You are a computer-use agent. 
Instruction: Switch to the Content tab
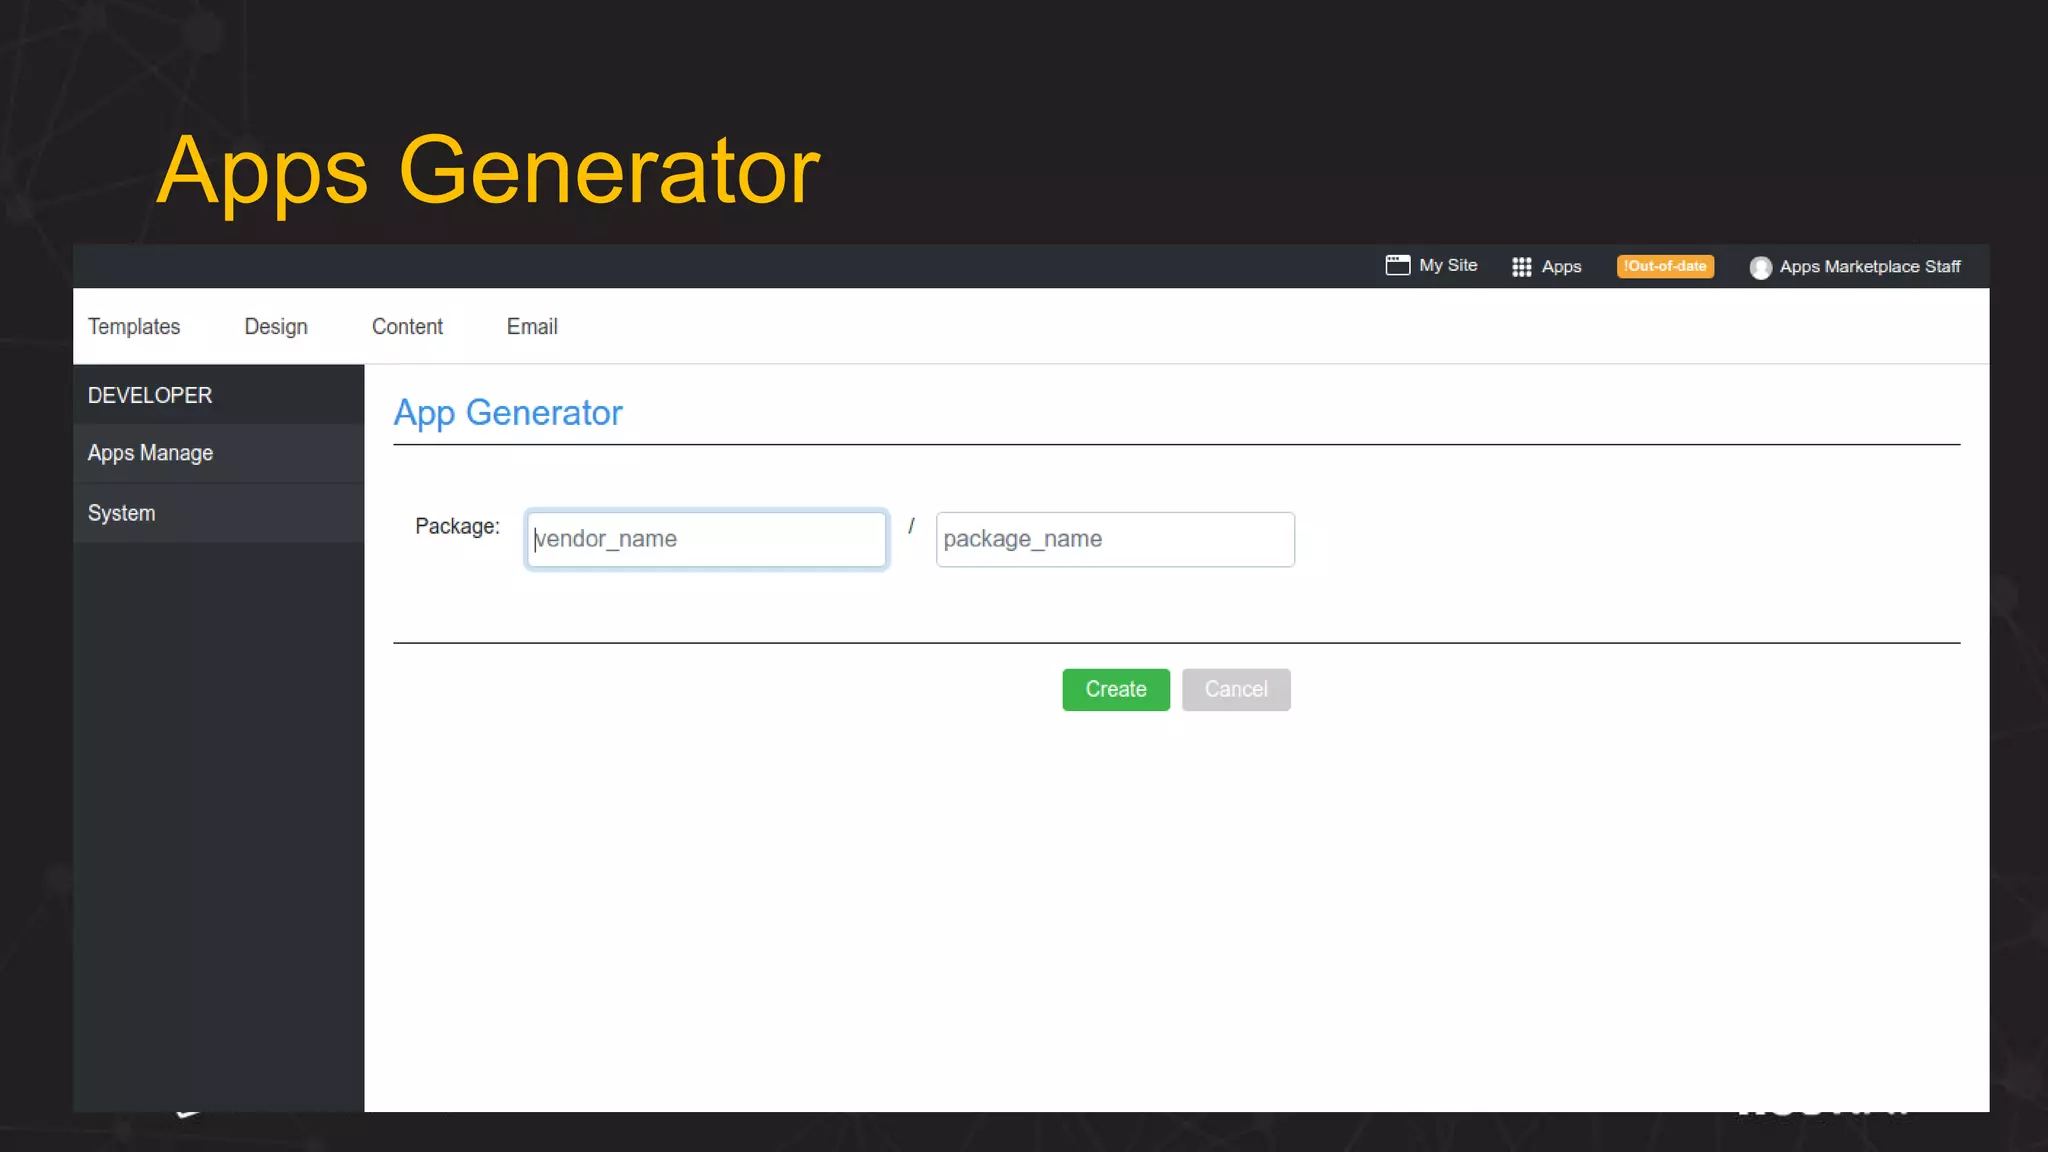coord(407,326)
